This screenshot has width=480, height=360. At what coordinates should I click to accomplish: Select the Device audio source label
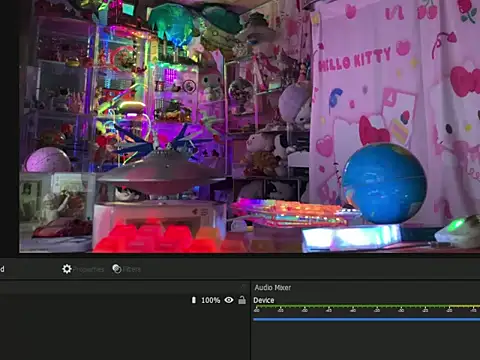pyautogui.click(x=264, y=300)
